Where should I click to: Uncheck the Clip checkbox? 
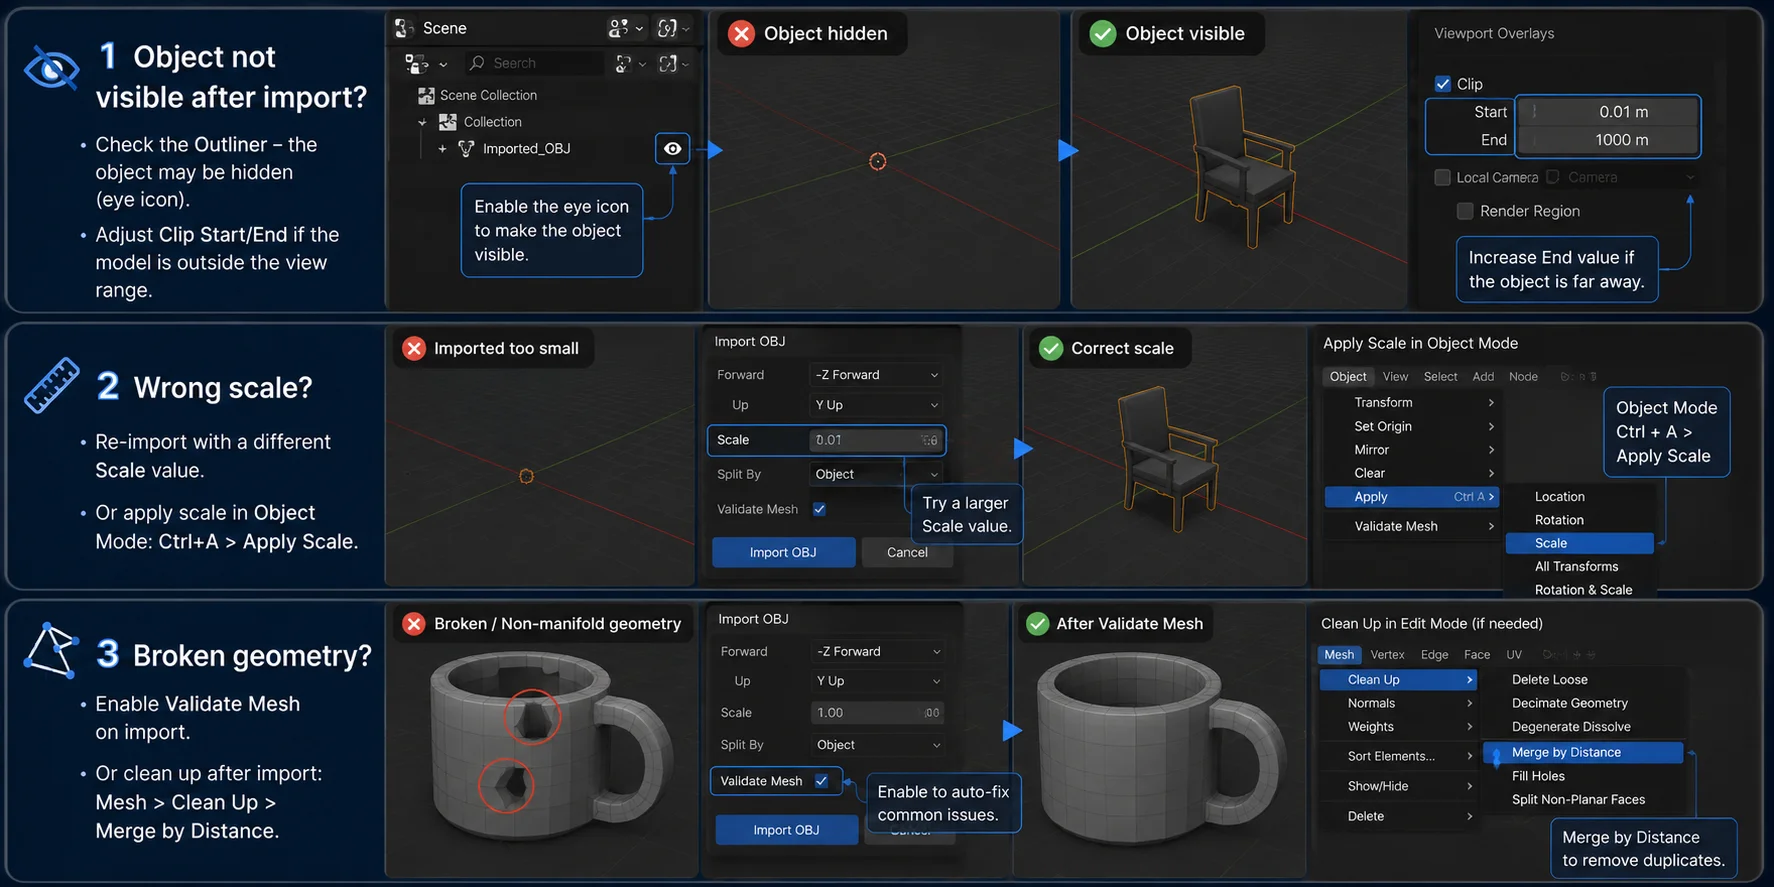(1443, 84)
